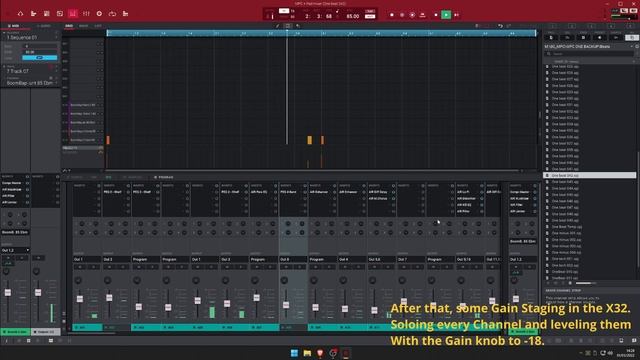Open the LIST view tab
Viewport: 640px width, 360px height.
98,26
